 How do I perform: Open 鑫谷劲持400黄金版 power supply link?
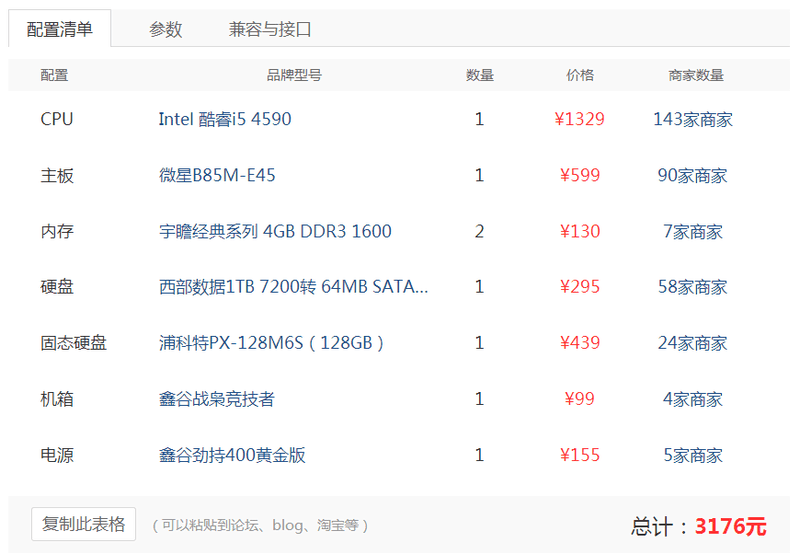click(x=232, y=455)
